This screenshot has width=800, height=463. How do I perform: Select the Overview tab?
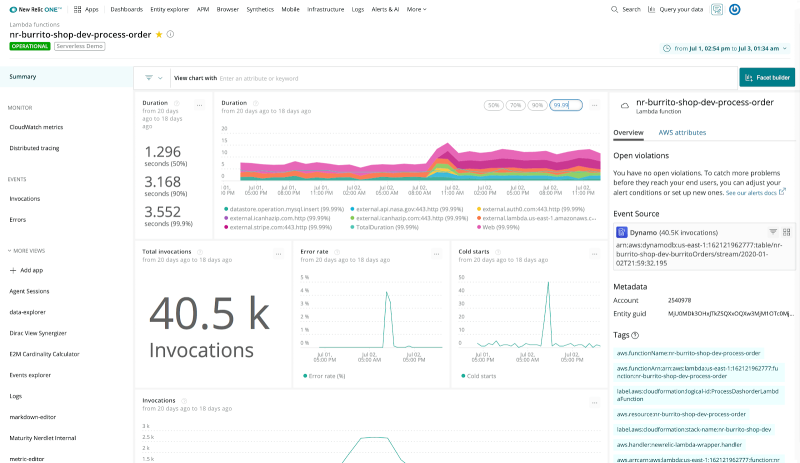coord(628,132)
